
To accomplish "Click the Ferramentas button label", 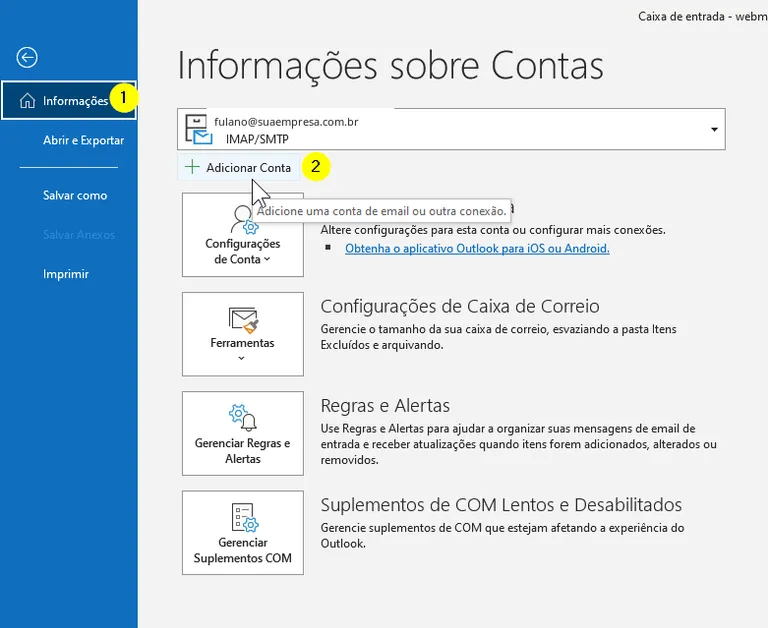I will tap(242, 343).
